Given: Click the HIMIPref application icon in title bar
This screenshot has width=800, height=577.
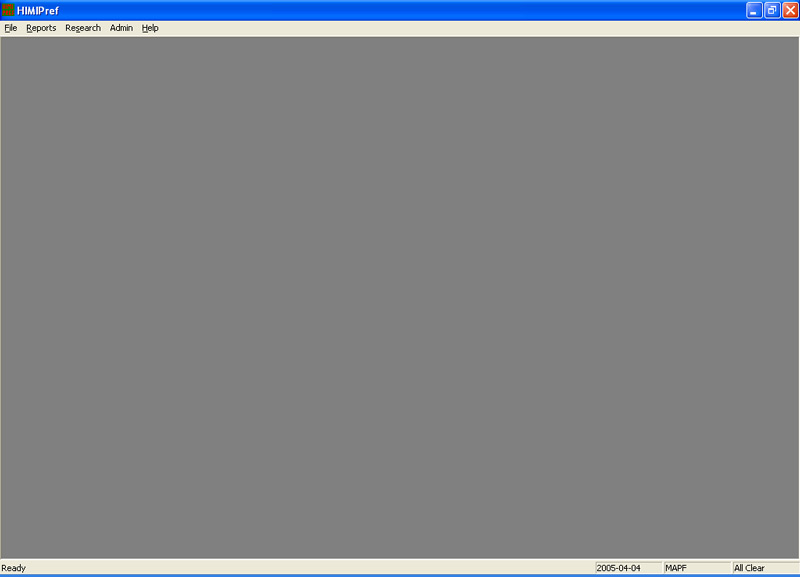Looking at the screenshot, I should [8, 10].
